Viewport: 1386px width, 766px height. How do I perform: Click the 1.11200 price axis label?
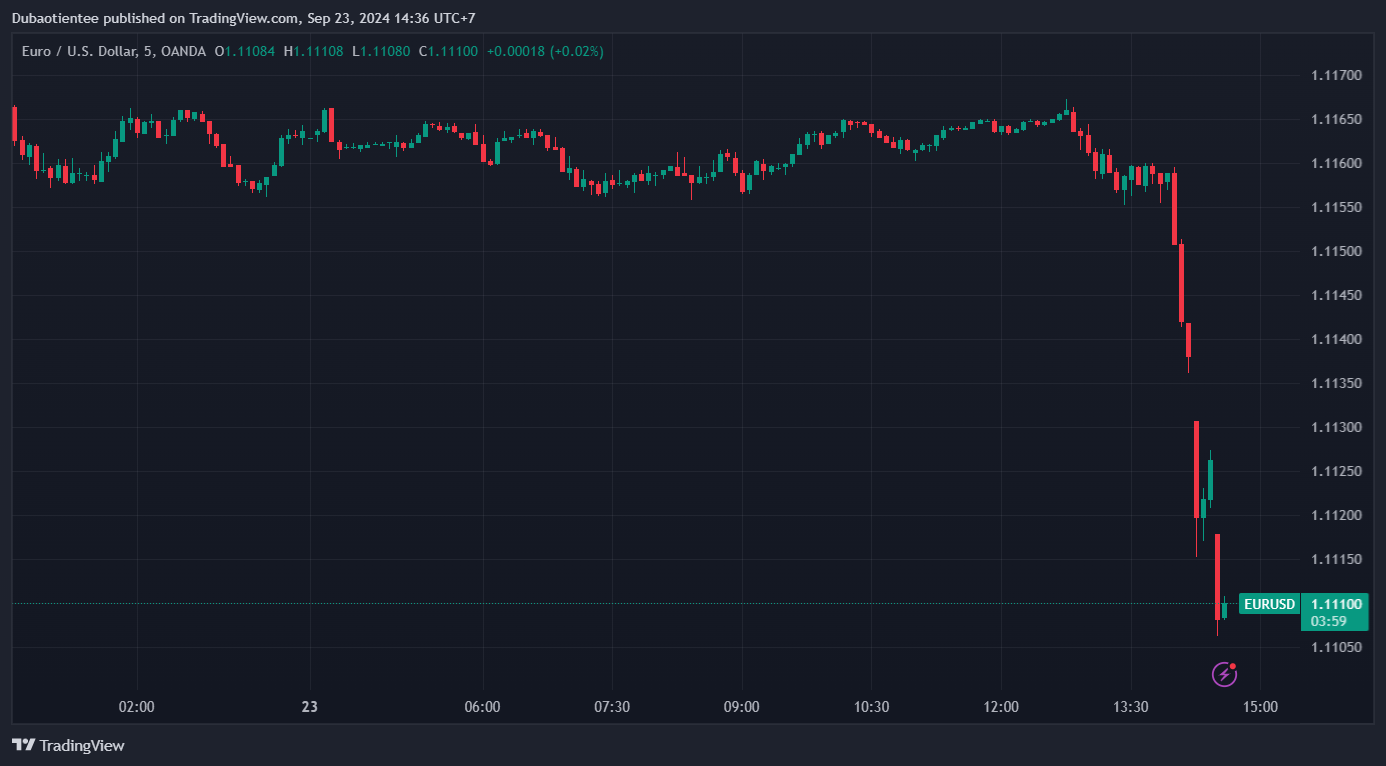pyautogui.click(x=1336, y=516)
